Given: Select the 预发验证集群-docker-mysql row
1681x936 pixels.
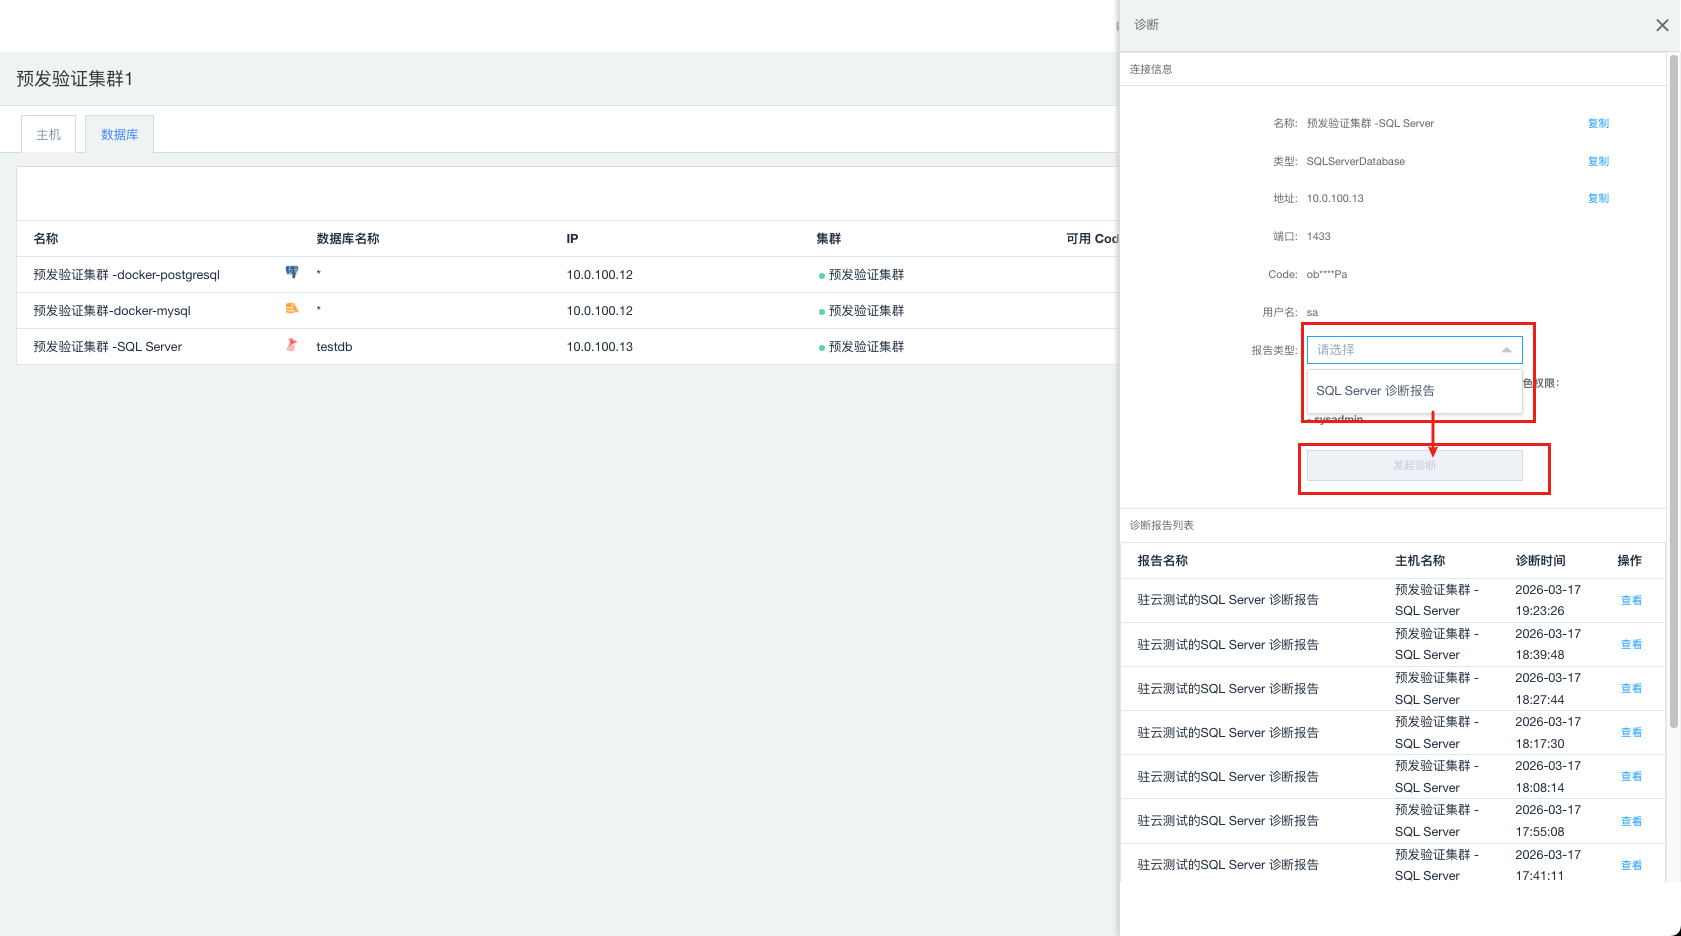Looking at the screenshot, I should pos(112,311).
